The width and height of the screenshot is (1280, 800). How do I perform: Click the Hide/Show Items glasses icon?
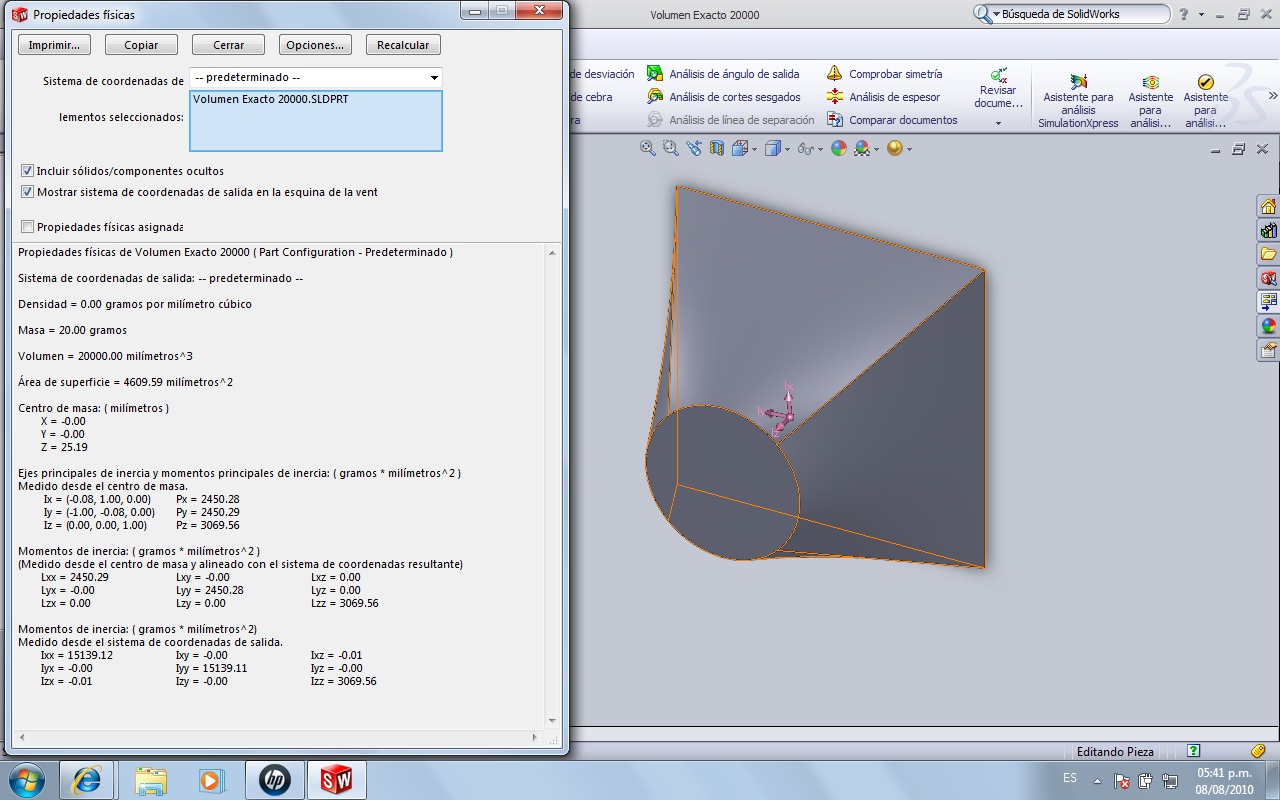point(806,148)
